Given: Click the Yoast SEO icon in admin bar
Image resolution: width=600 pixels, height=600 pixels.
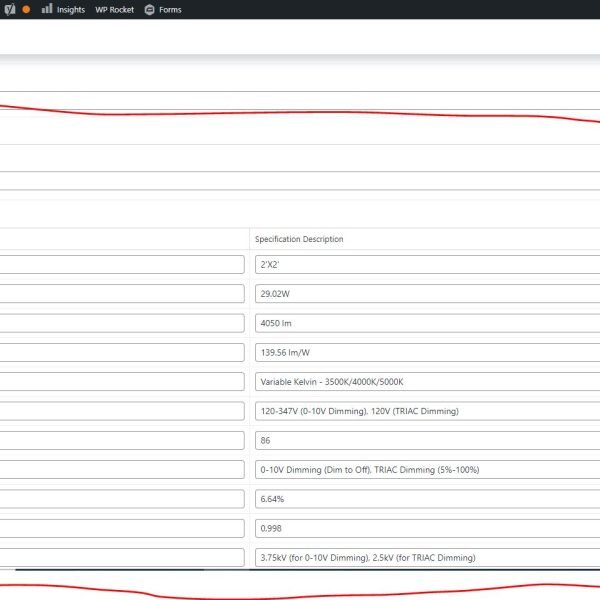Looking at the screenshot, I should tap(6, 9).
